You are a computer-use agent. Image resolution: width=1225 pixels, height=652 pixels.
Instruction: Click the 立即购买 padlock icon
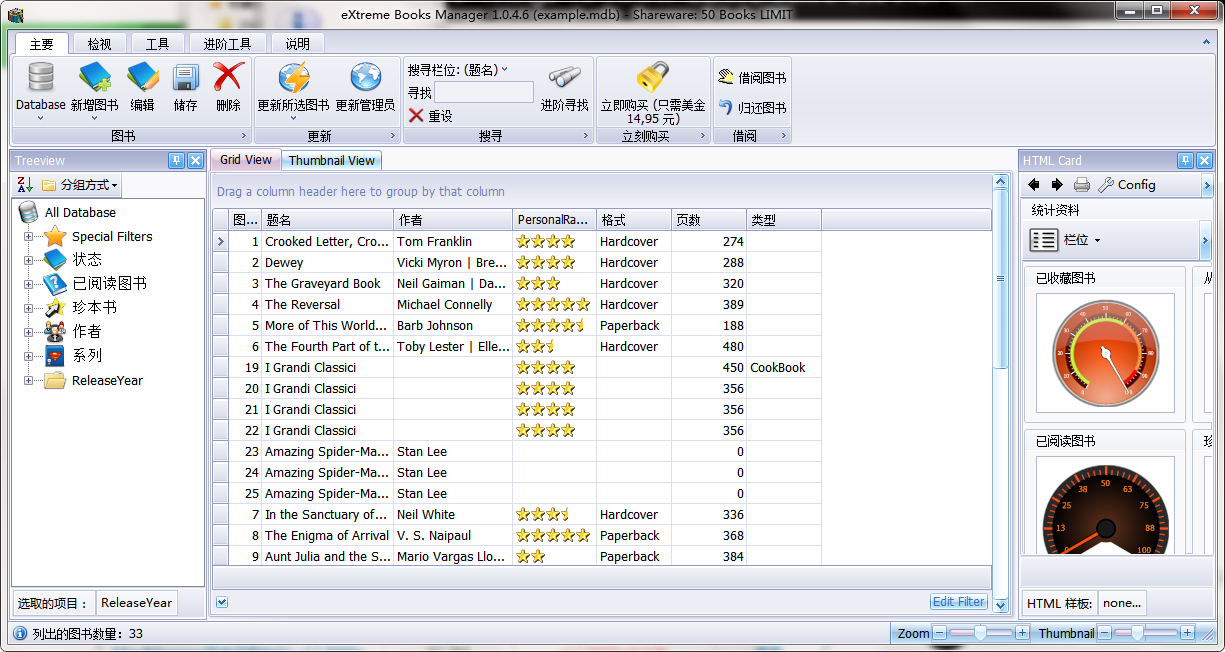[x=653, y=77]
